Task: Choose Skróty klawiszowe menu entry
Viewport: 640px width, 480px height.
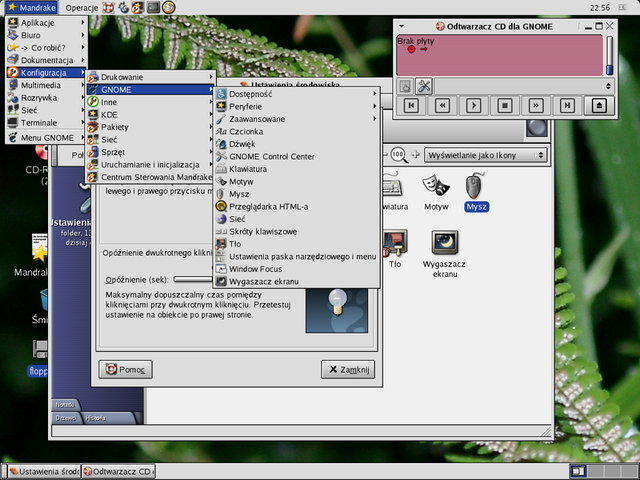Action: point(296,231)
